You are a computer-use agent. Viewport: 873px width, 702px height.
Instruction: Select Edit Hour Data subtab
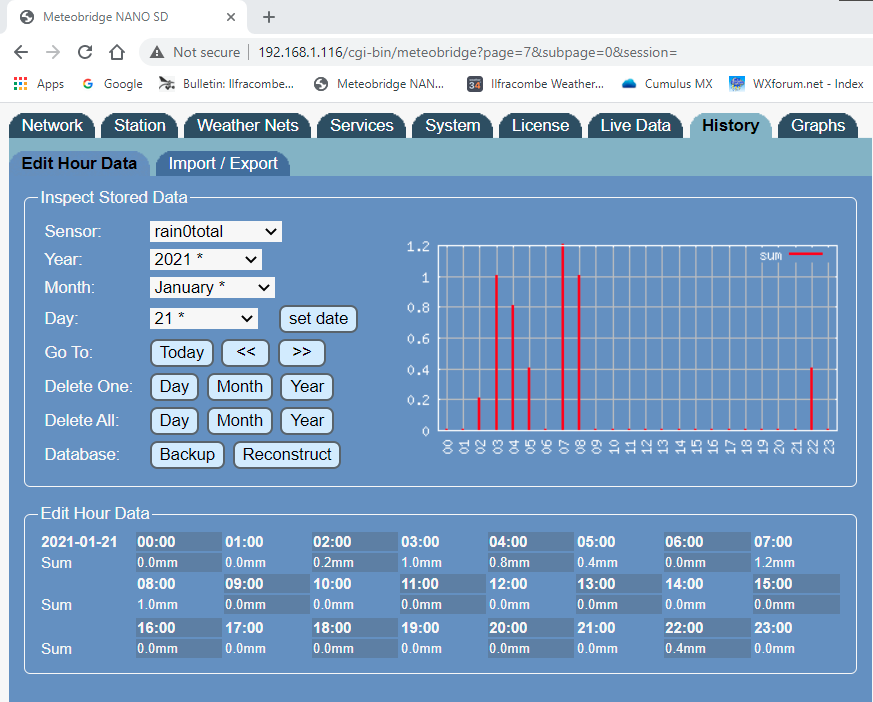pos(79,163)
